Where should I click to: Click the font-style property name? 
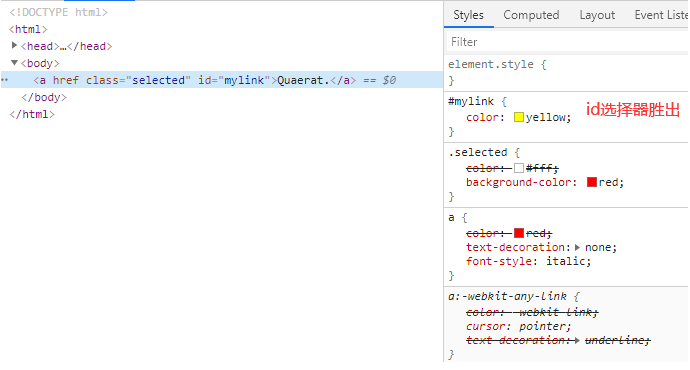(499, 261)
